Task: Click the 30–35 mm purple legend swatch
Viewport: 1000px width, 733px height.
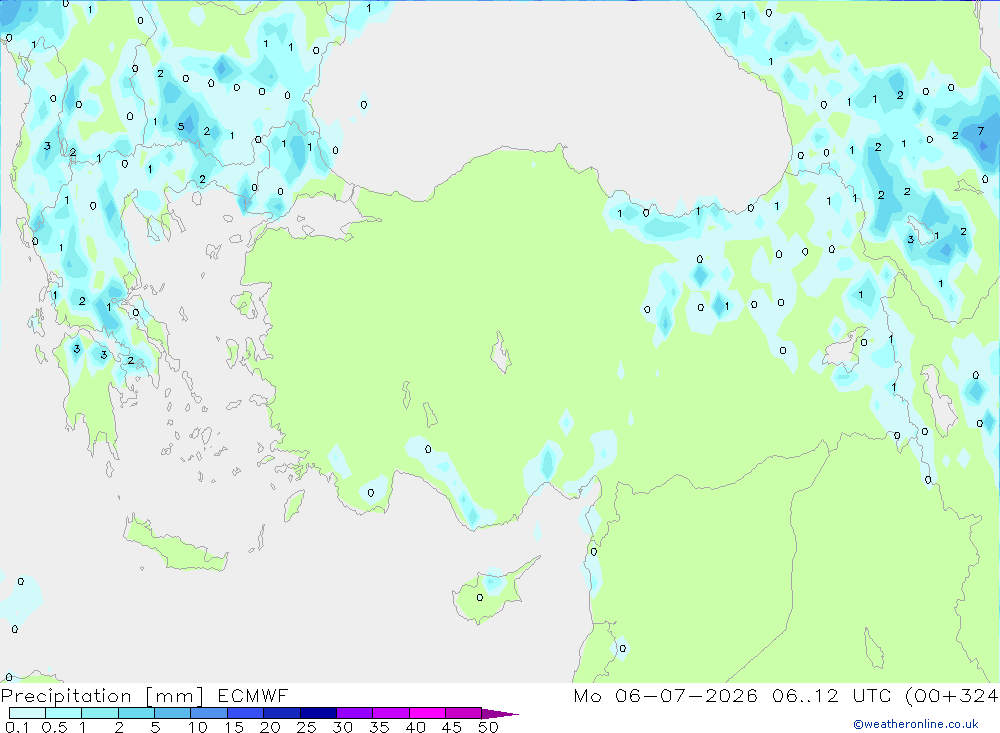Action: click(x=355, y=713)
